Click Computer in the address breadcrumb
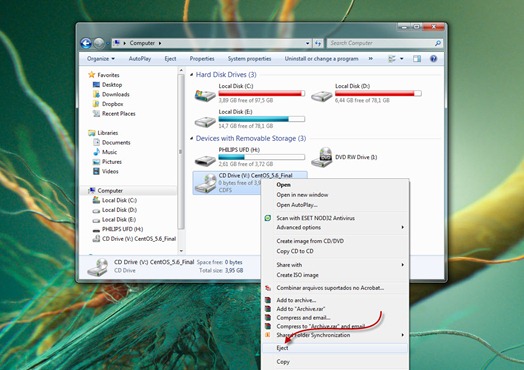This screenshot has width=524, height=370. pos(142,43)
